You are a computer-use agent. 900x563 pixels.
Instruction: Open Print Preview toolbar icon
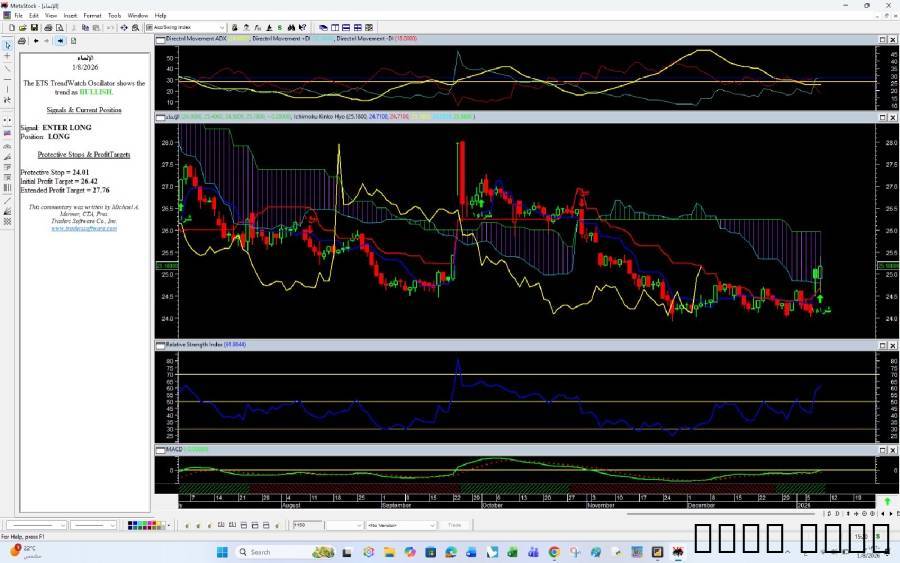coord(60,28)
